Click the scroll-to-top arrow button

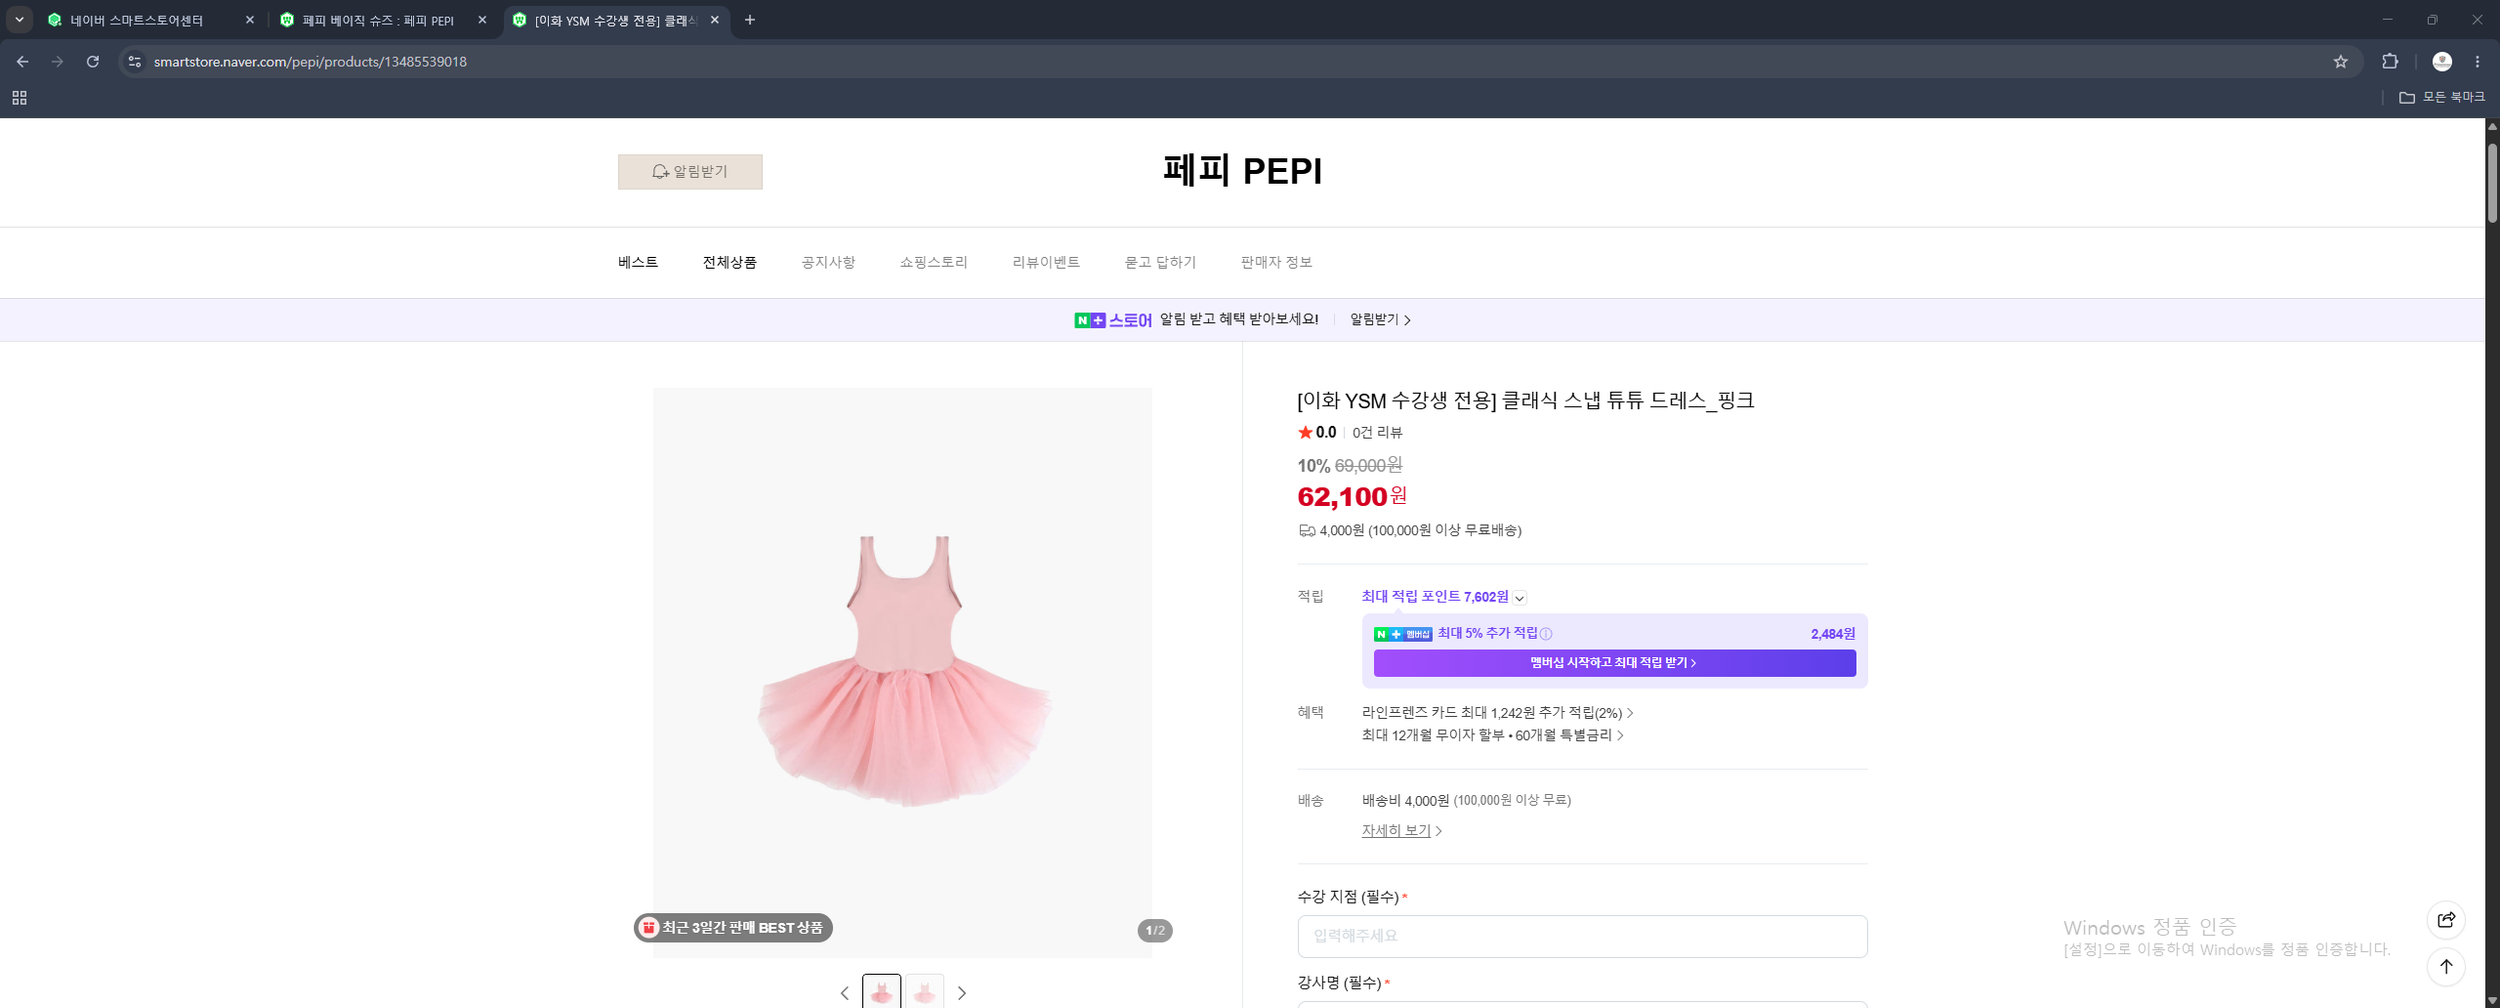[x=2446, y=966]
